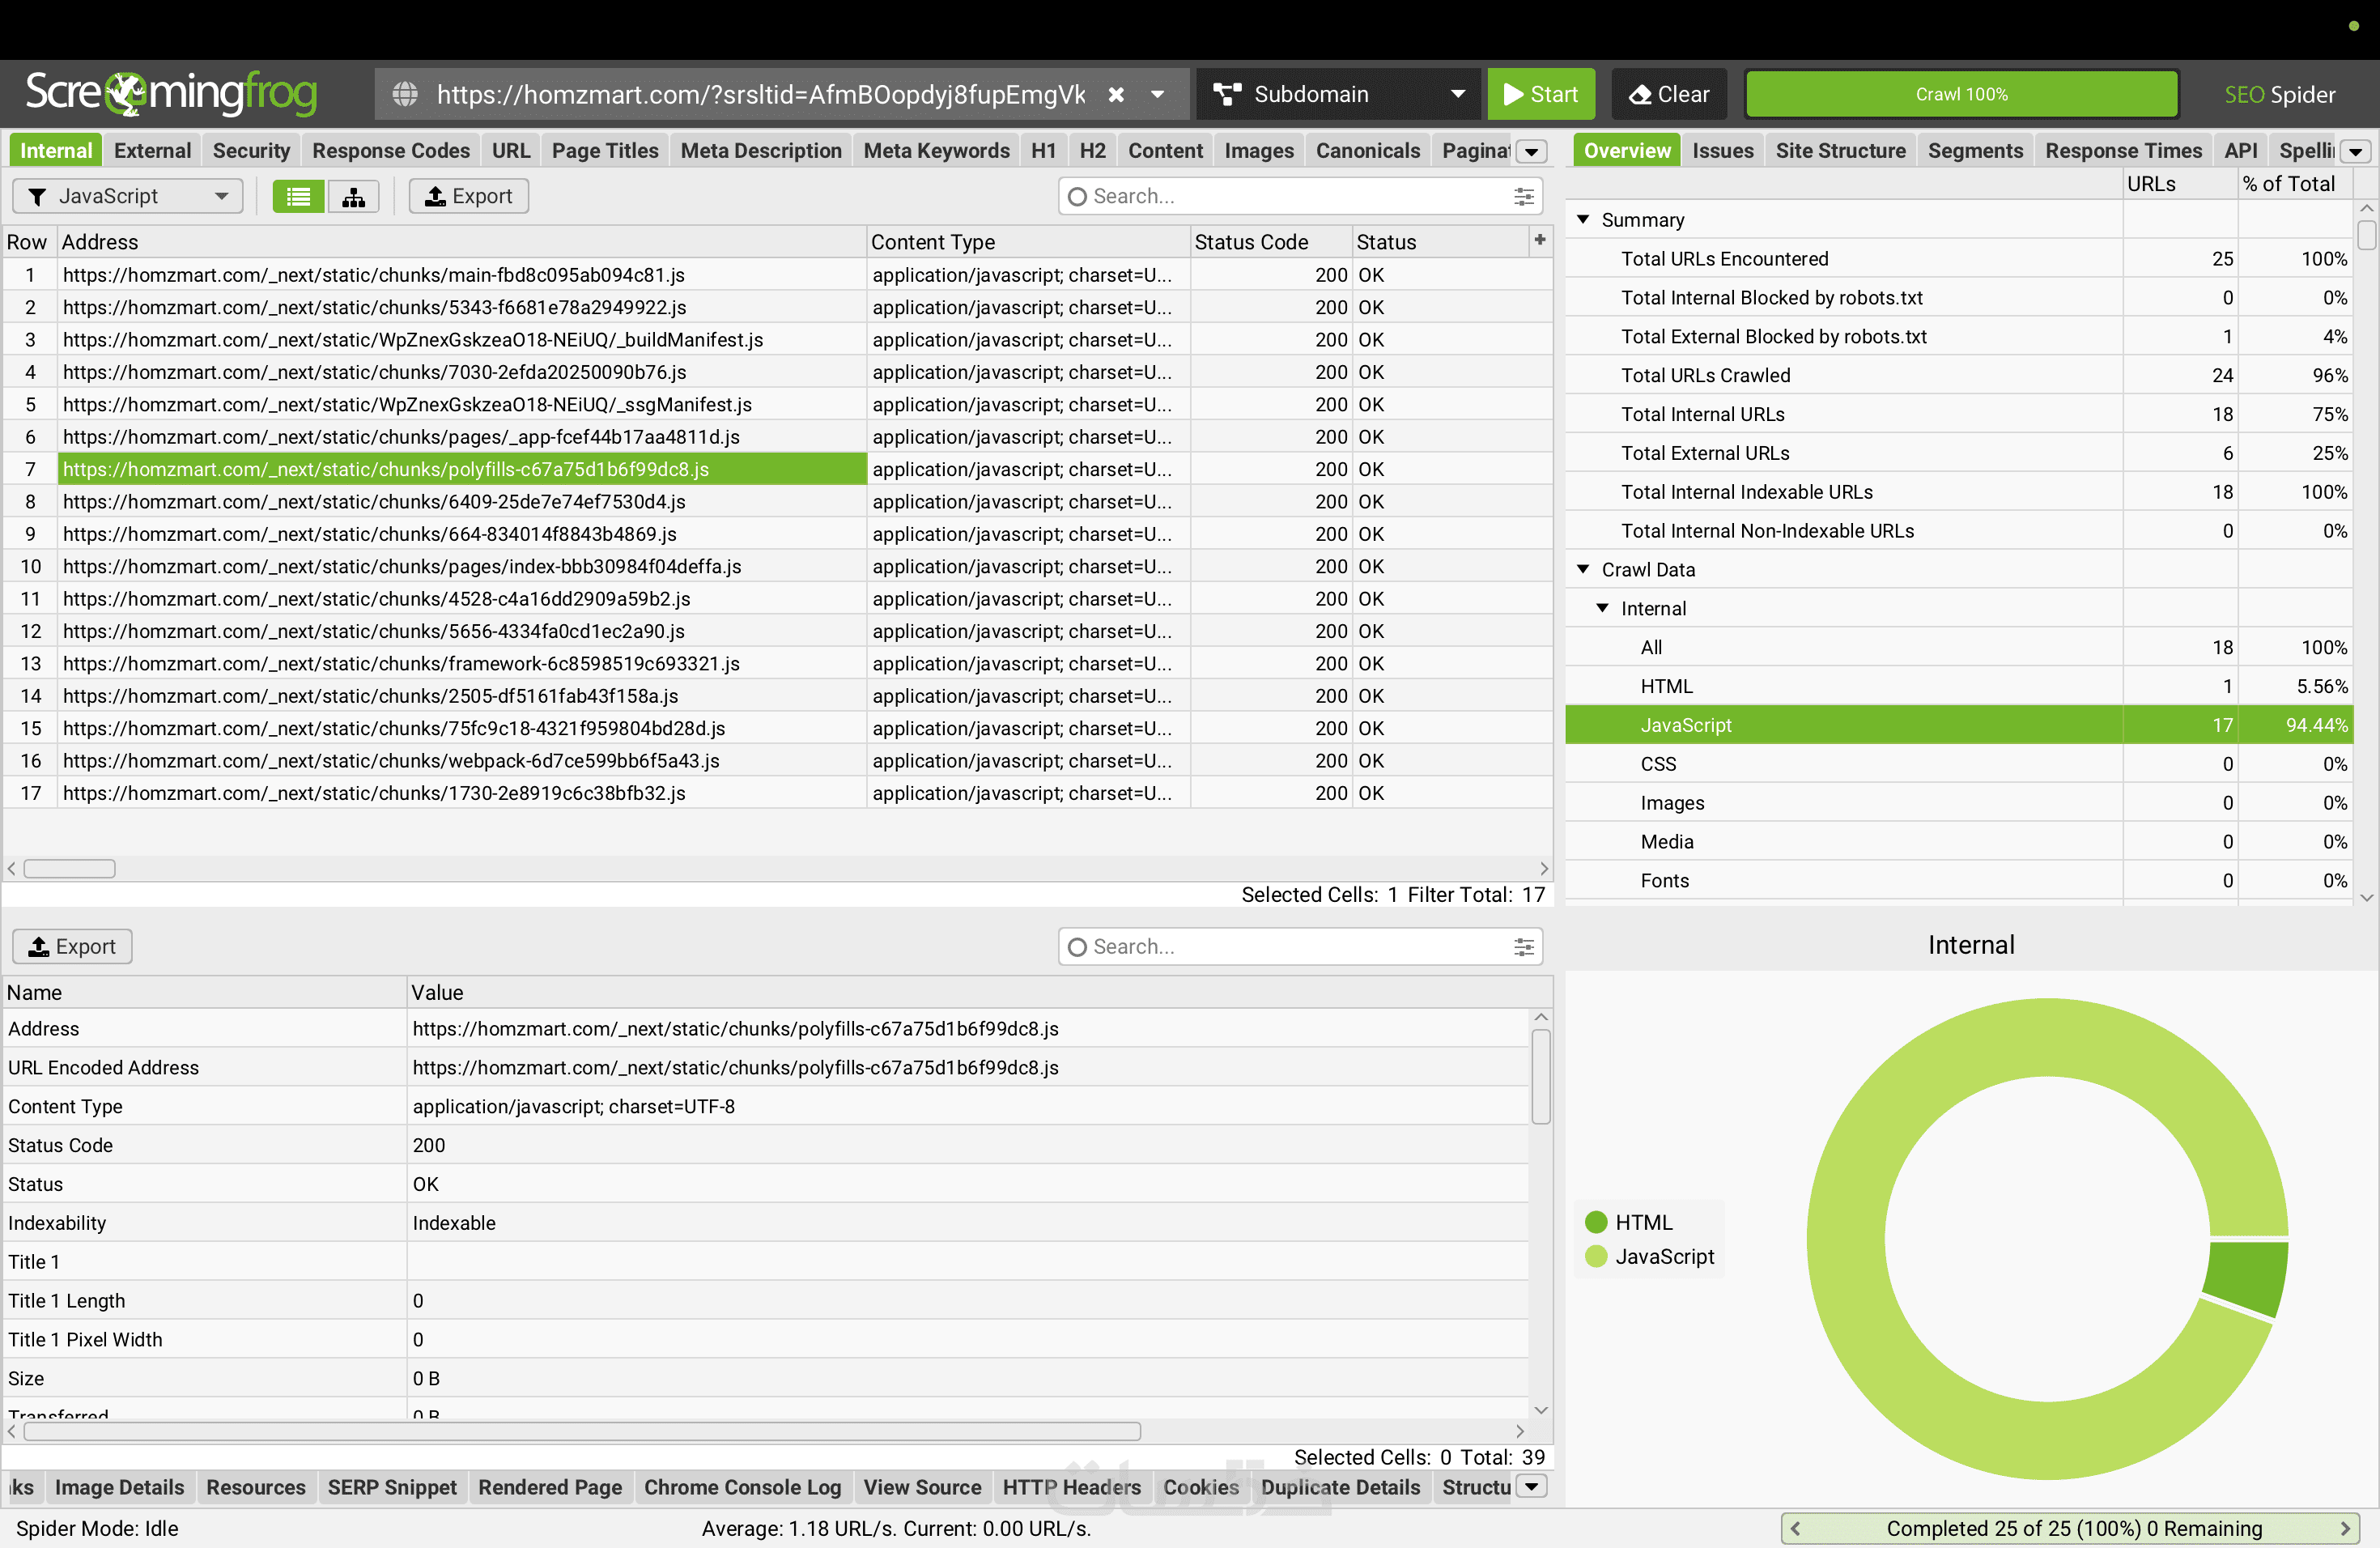This screenshot has width=2380, height=1548.
Task: Clear the URL with X icon
Action: (x=1116, y=94)
